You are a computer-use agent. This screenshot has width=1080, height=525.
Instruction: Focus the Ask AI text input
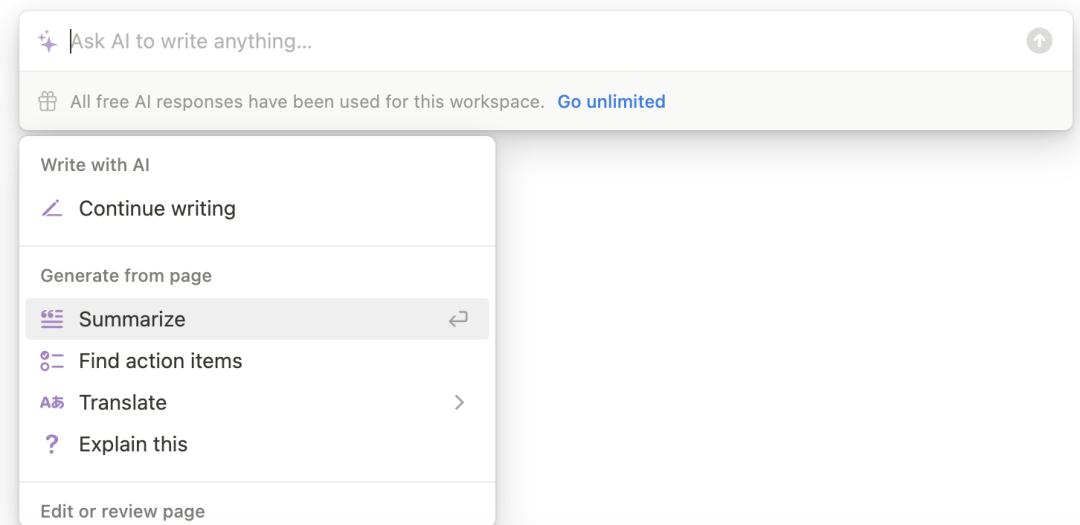(540, 41)
